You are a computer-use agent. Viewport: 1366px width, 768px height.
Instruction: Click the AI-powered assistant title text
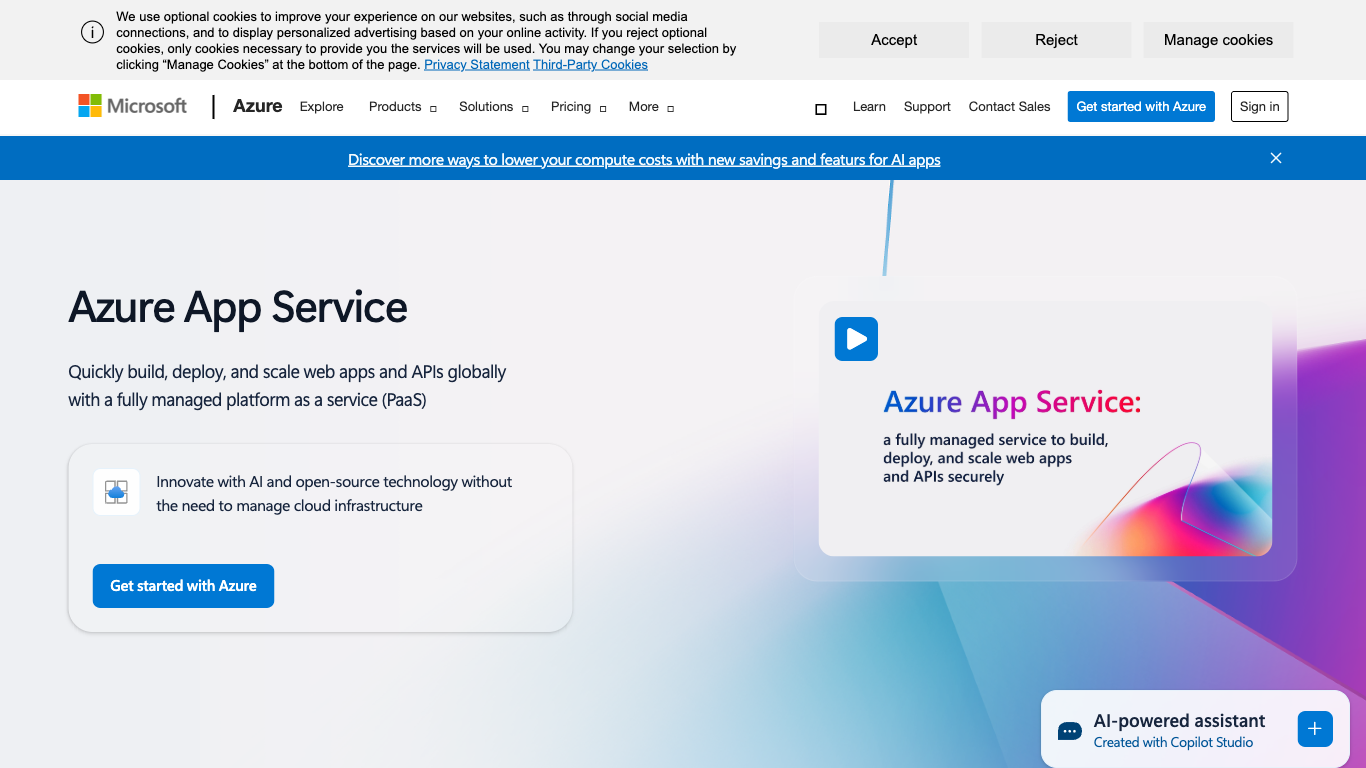(x=1179, y=721)
